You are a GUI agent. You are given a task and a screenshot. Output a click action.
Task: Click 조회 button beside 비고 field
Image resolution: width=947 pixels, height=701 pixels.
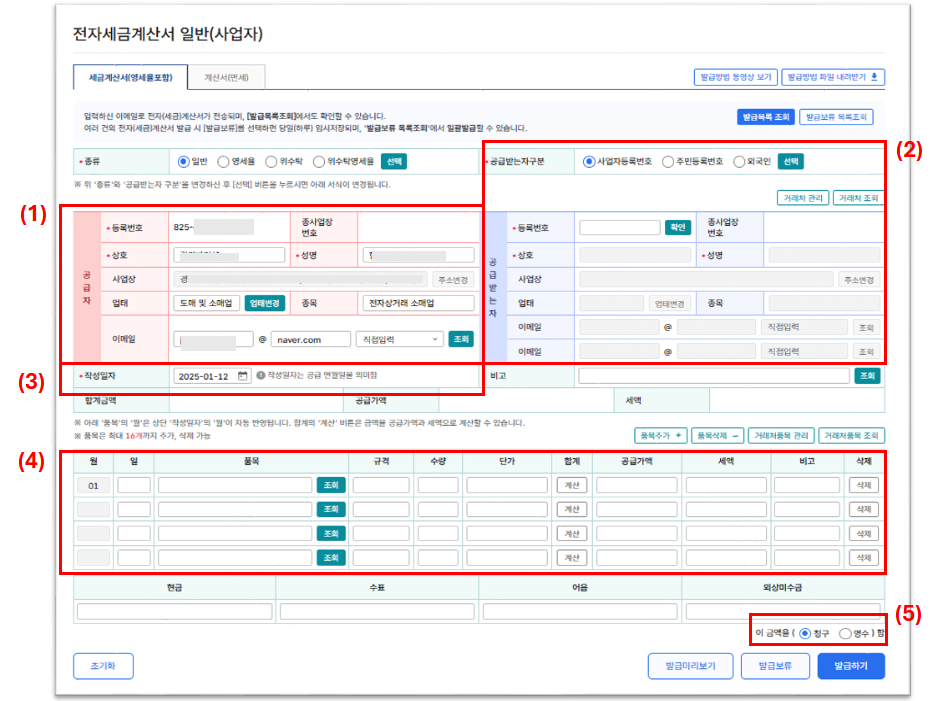pos(867,376)
